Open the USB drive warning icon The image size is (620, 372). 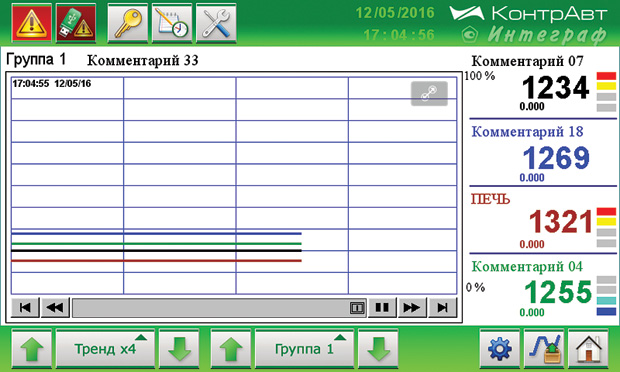click(x=76, y=23)
